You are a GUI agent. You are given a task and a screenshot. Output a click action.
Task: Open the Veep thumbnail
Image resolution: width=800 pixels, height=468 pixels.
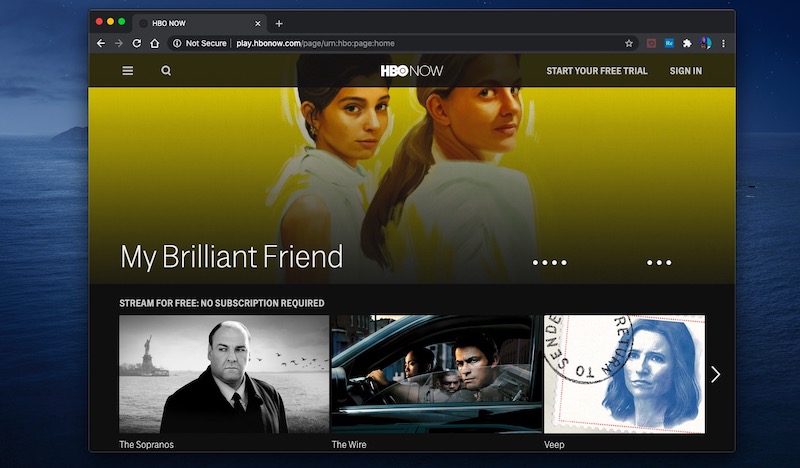click(624, 374)
